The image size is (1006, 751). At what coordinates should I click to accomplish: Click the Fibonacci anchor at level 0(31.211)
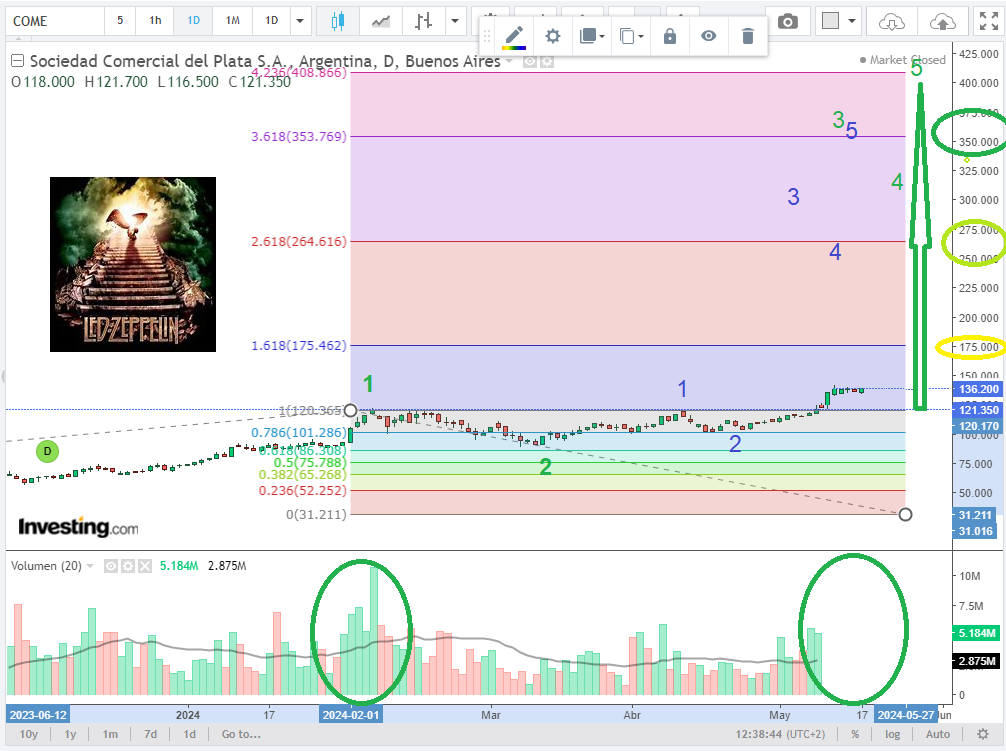905,514
